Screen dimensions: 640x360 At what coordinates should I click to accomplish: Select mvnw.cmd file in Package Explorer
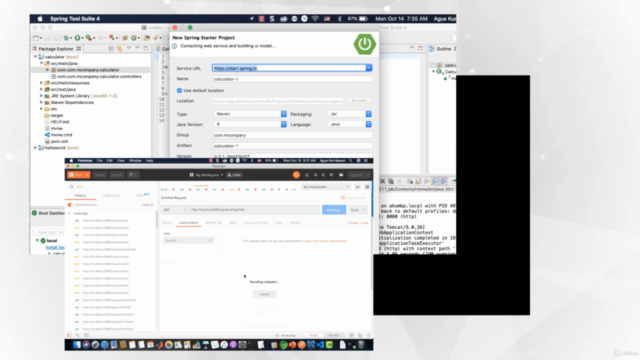[61, 135]
